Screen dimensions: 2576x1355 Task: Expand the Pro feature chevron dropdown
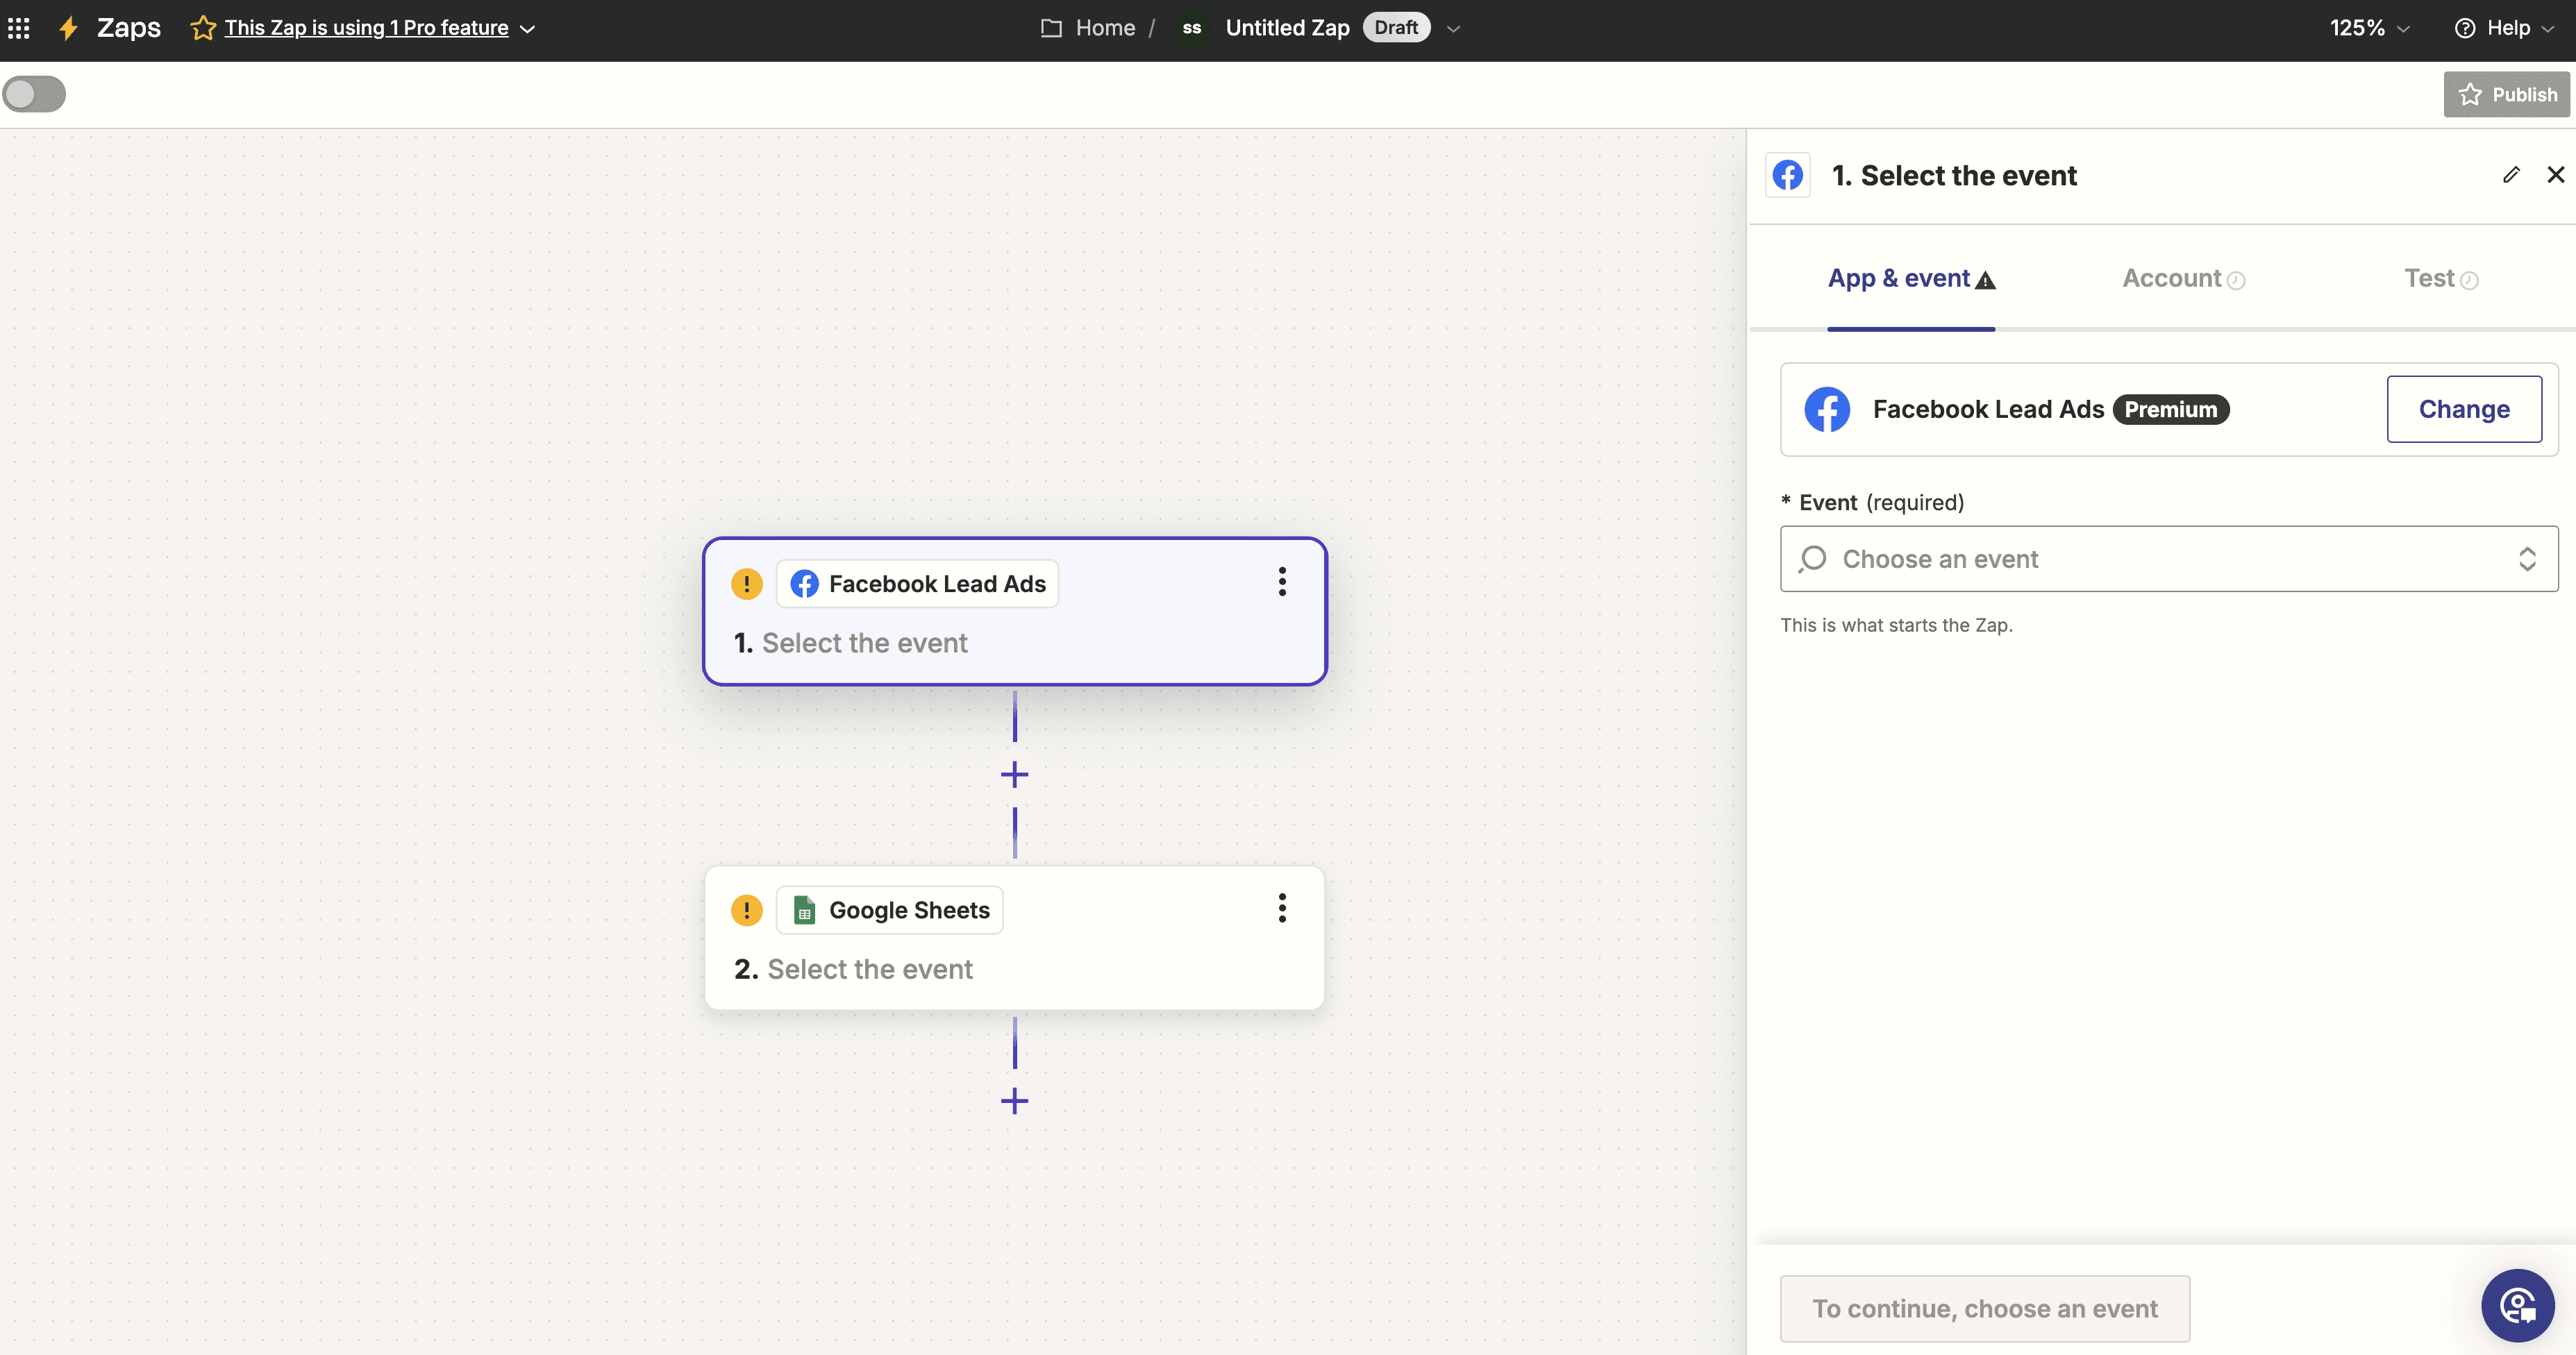(527, 29)
